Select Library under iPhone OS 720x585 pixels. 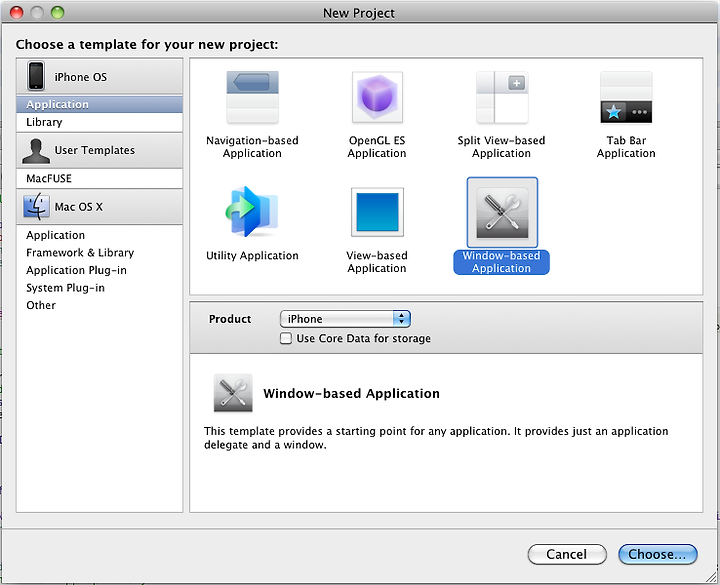[x=99, y=122]
